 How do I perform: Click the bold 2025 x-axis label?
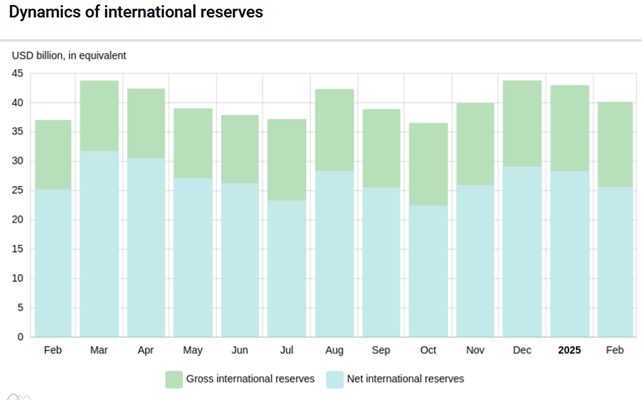[569, 350]
